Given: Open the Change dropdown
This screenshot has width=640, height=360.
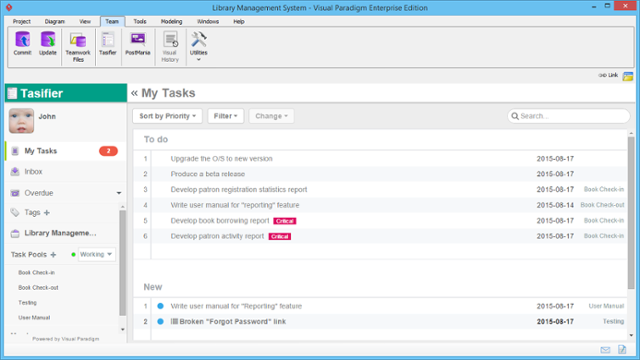Looking at the screenshot, I should point(271,116).
